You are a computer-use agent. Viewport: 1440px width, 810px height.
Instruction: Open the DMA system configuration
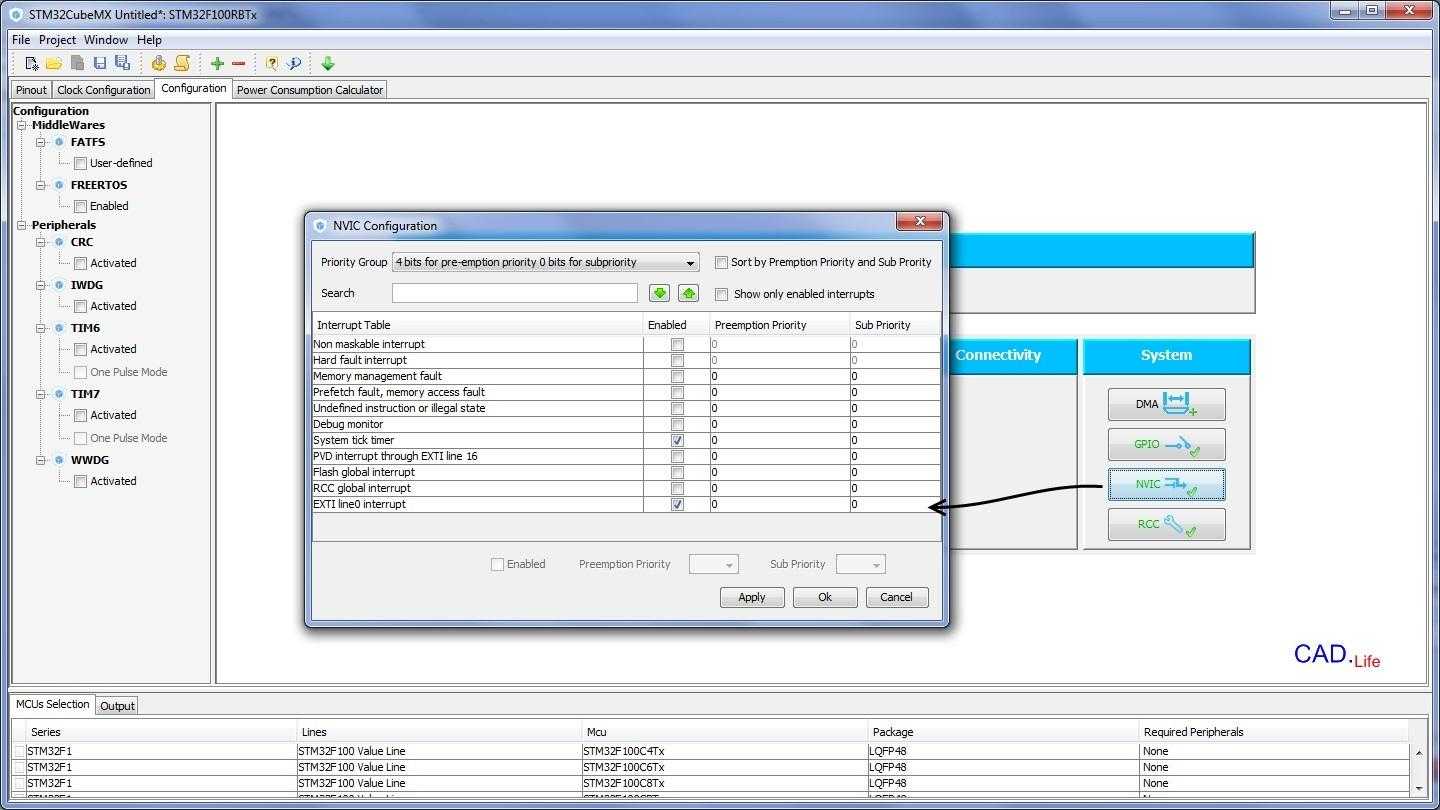(1166, 404)
